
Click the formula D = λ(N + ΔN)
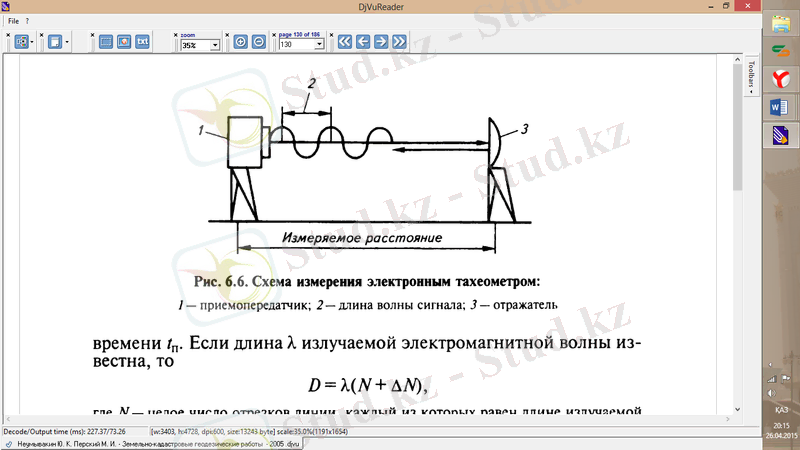point(367,385)
